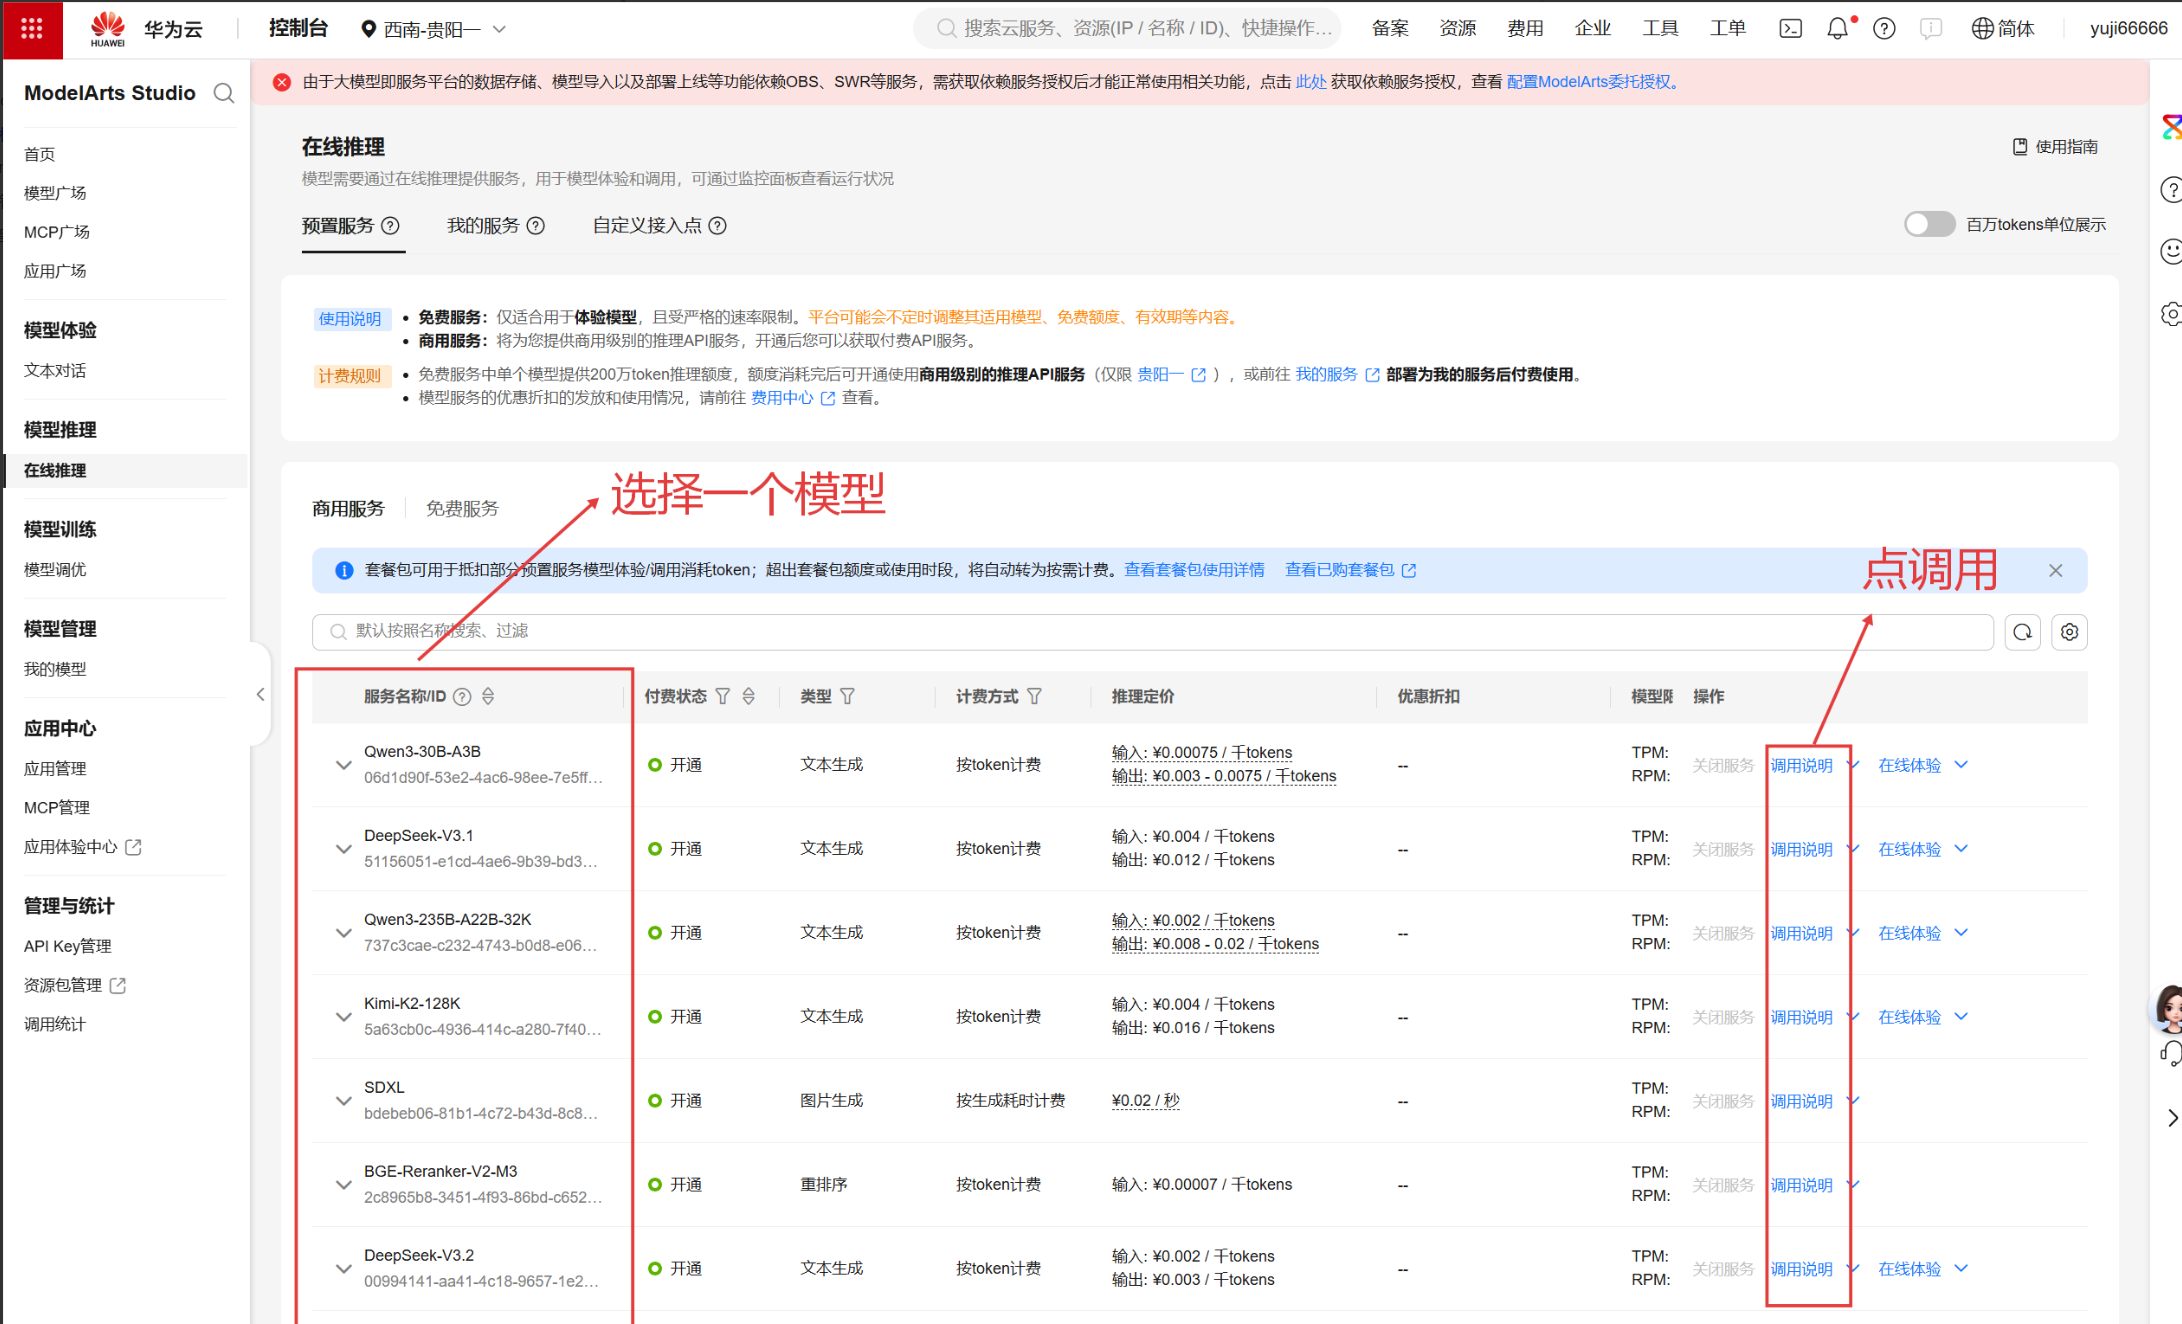Click 调用说明 for Kimi-K2-128K

pyautogui.click(x=1801, y=1017)
